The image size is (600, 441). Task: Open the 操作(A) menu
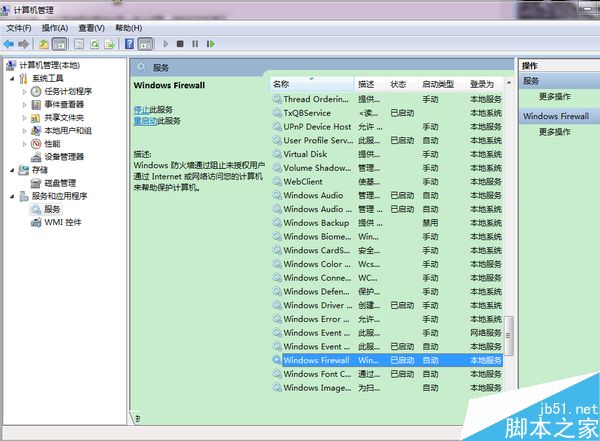pyautogui.click(x=55, y=28)
